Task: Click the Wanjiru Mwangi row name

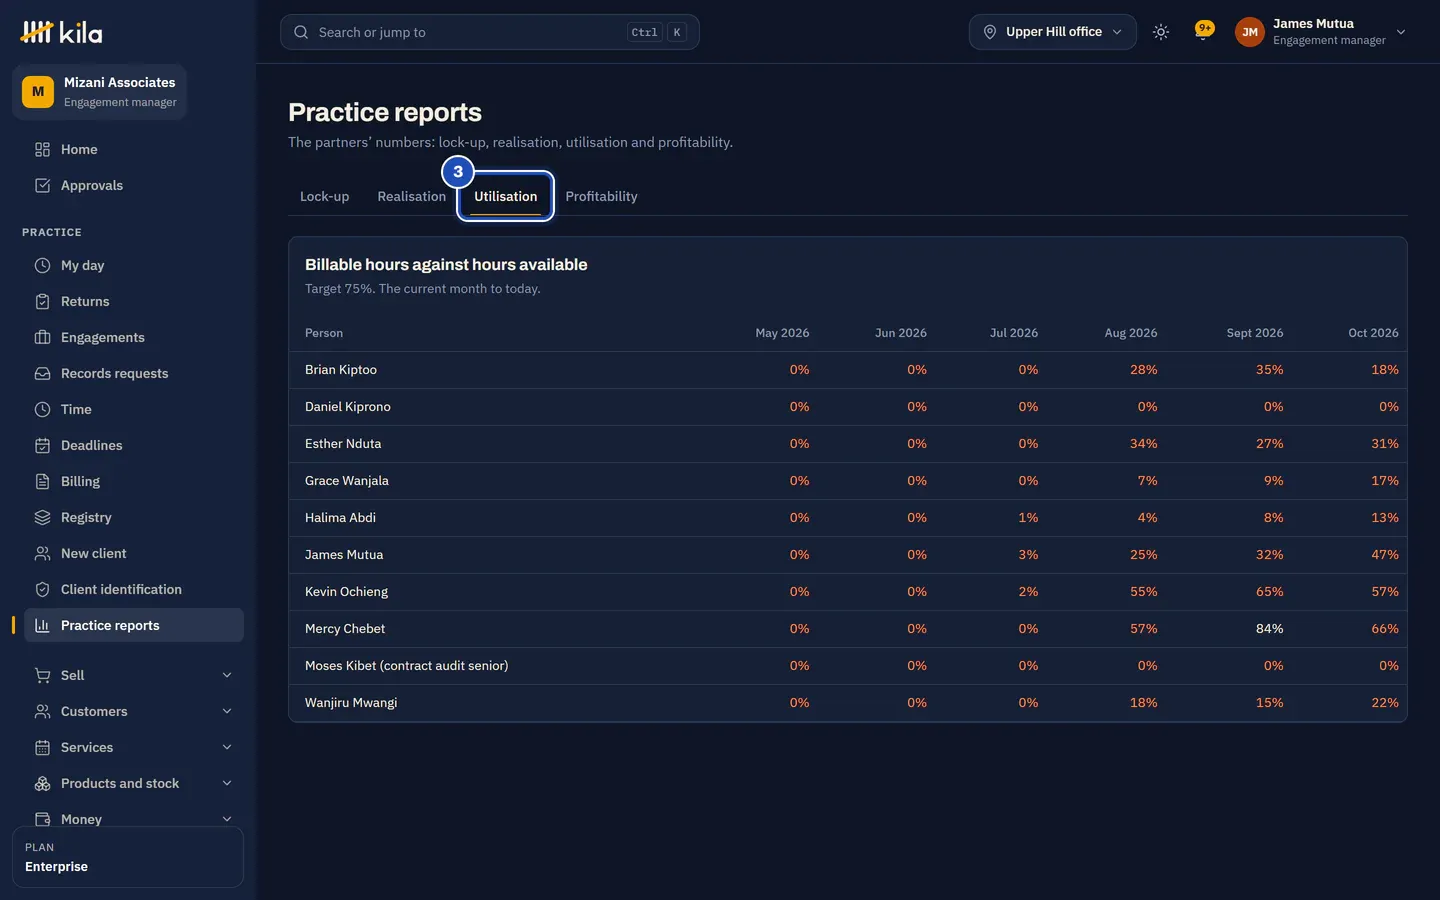Action: click(x=351, y=703)
